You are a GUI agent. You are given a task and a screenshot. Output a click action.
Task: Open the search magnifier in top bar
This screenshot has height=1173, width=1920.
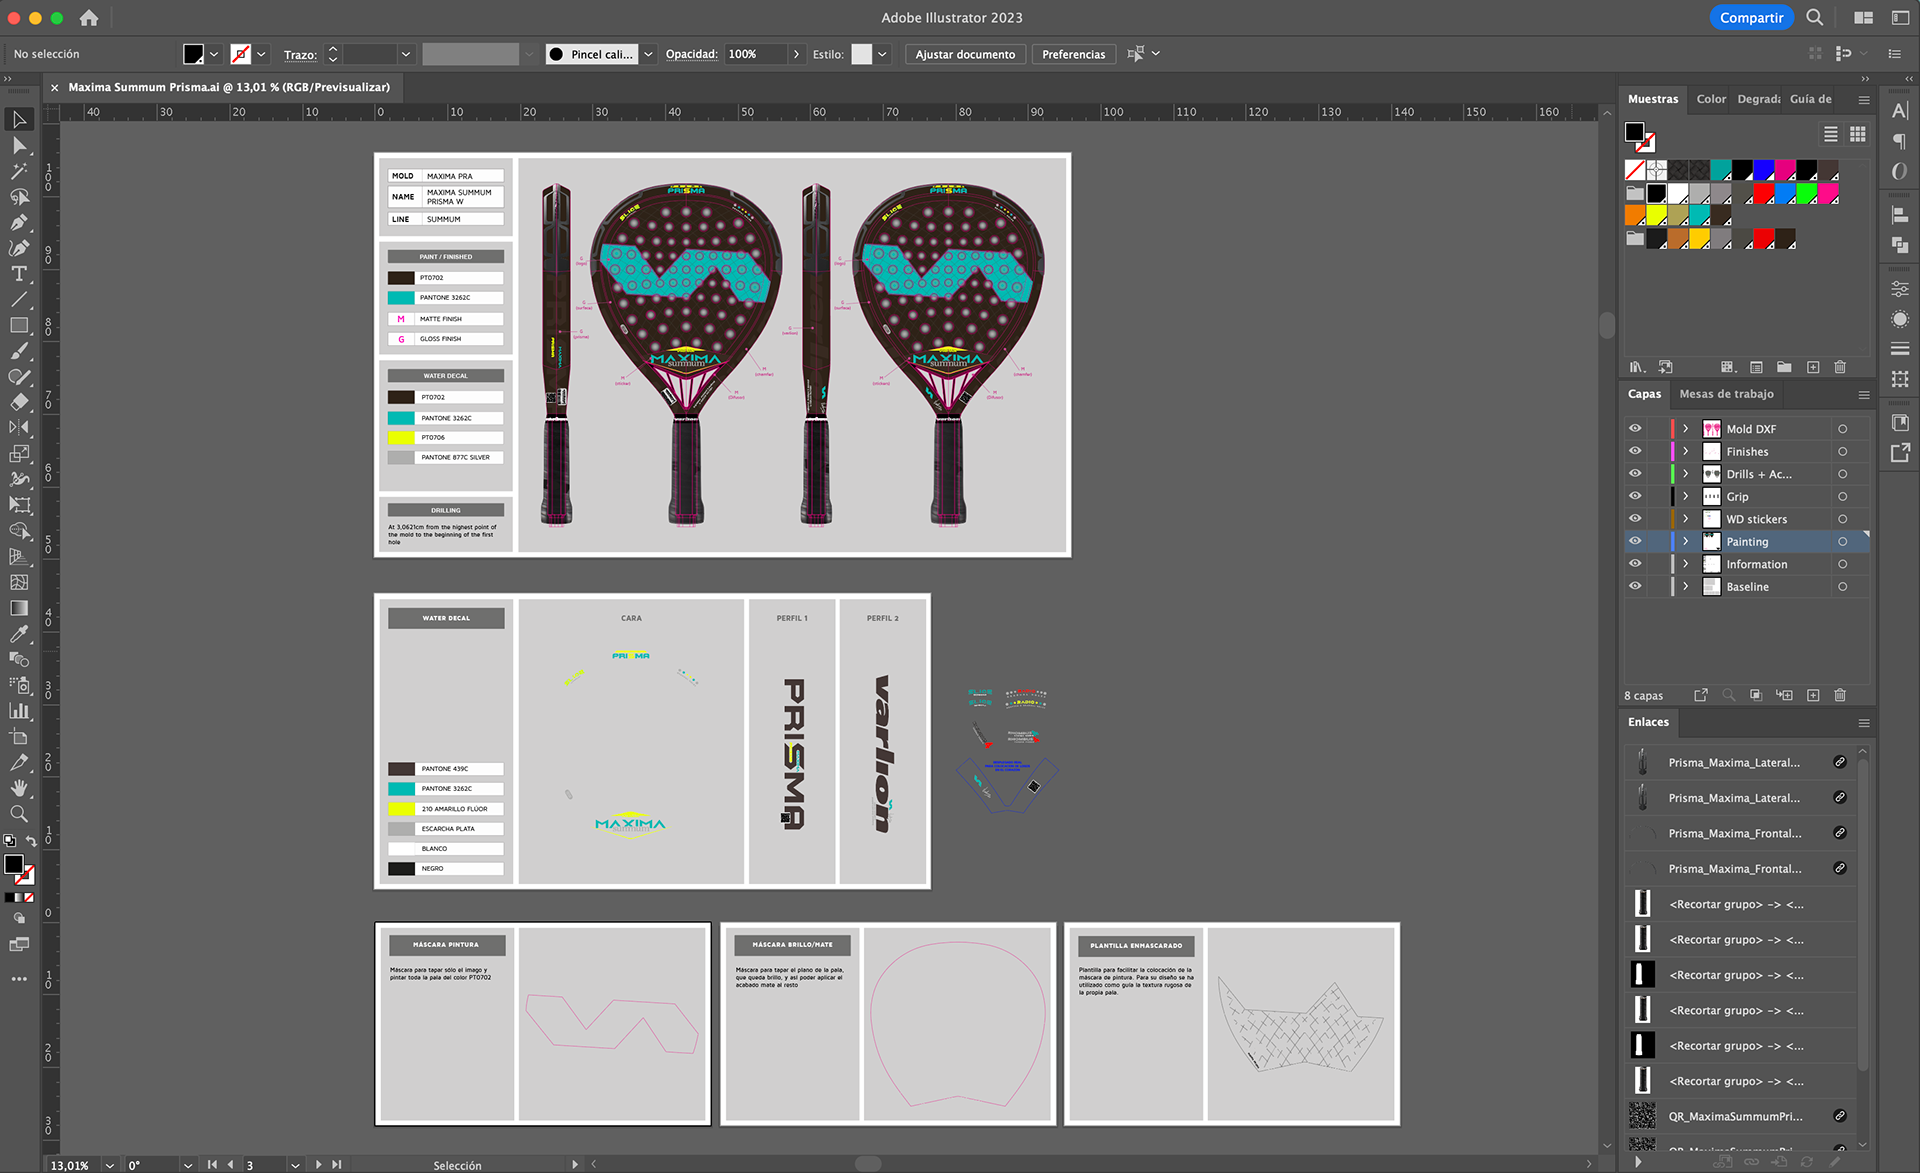pos(1815,18)
